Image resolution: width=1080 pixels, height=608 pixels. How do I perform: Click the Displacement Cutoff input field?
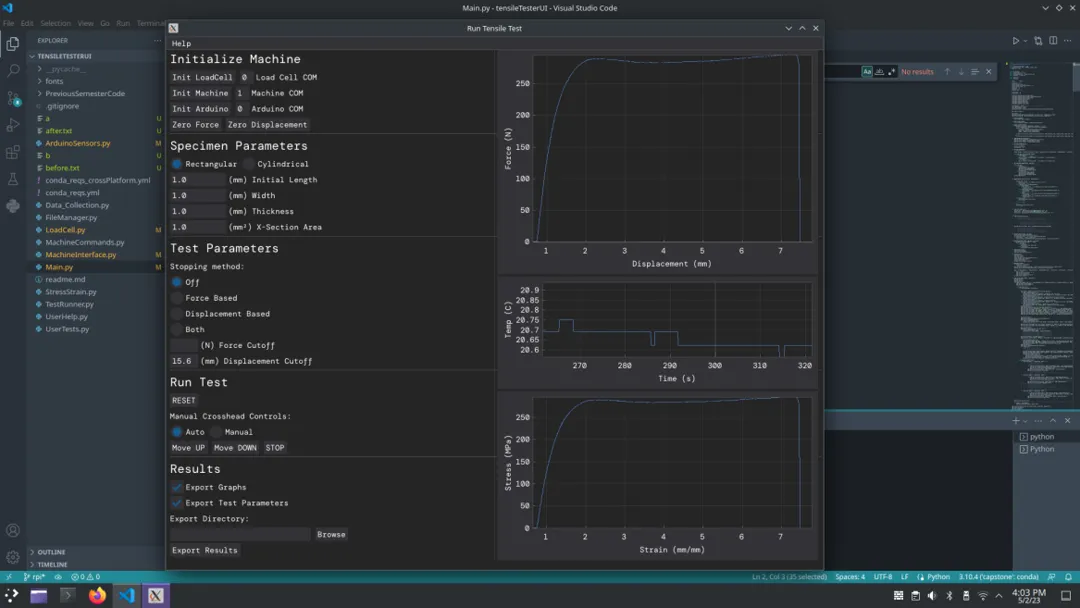coord(184,361)
